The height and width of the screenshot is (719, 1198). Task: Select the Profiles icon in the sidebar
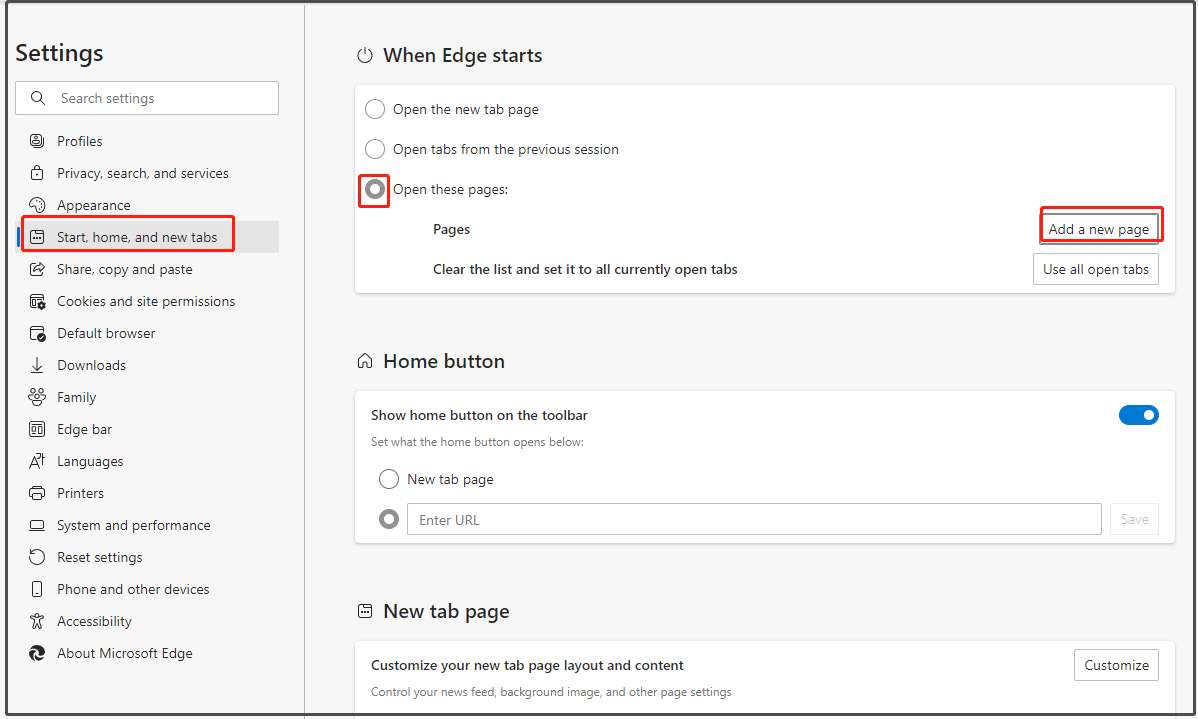click(x=37, y=141)
